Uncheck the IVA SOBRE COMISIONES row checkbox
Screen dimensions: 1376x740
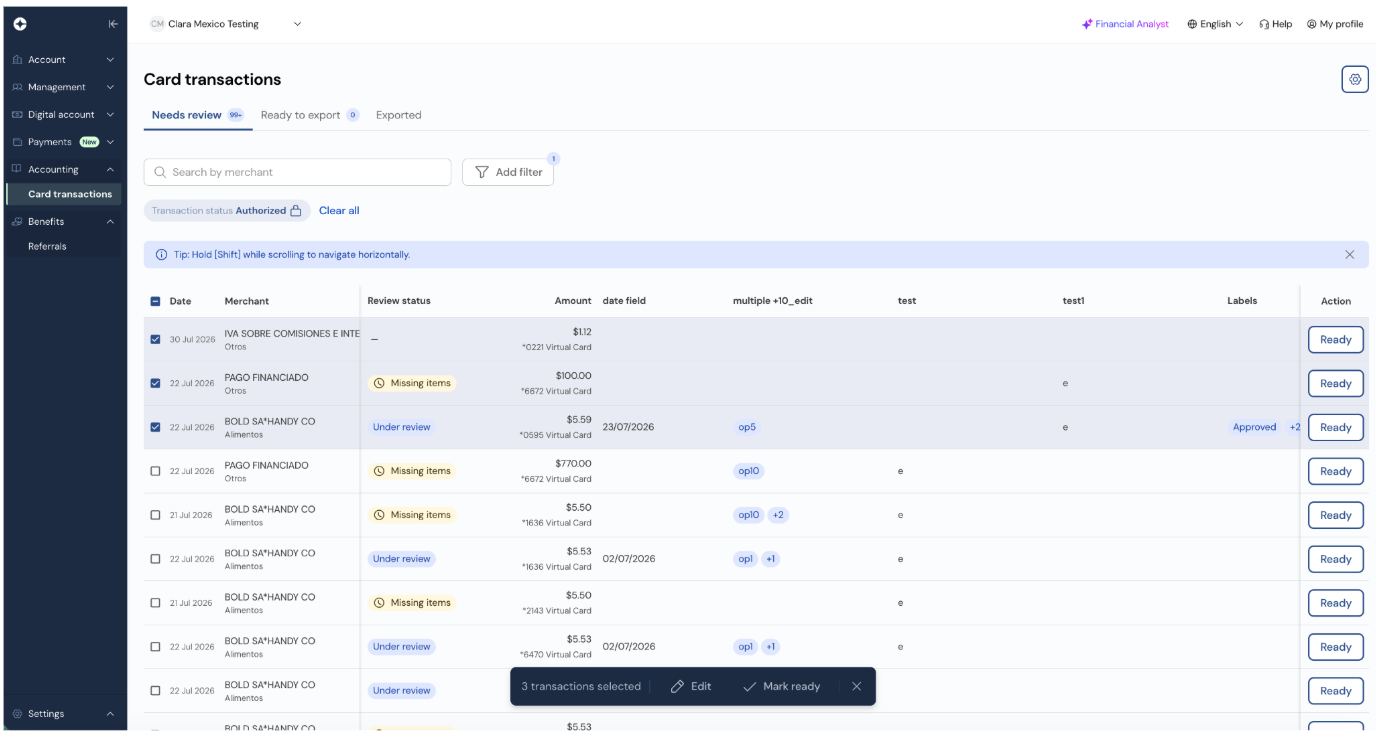155,340
